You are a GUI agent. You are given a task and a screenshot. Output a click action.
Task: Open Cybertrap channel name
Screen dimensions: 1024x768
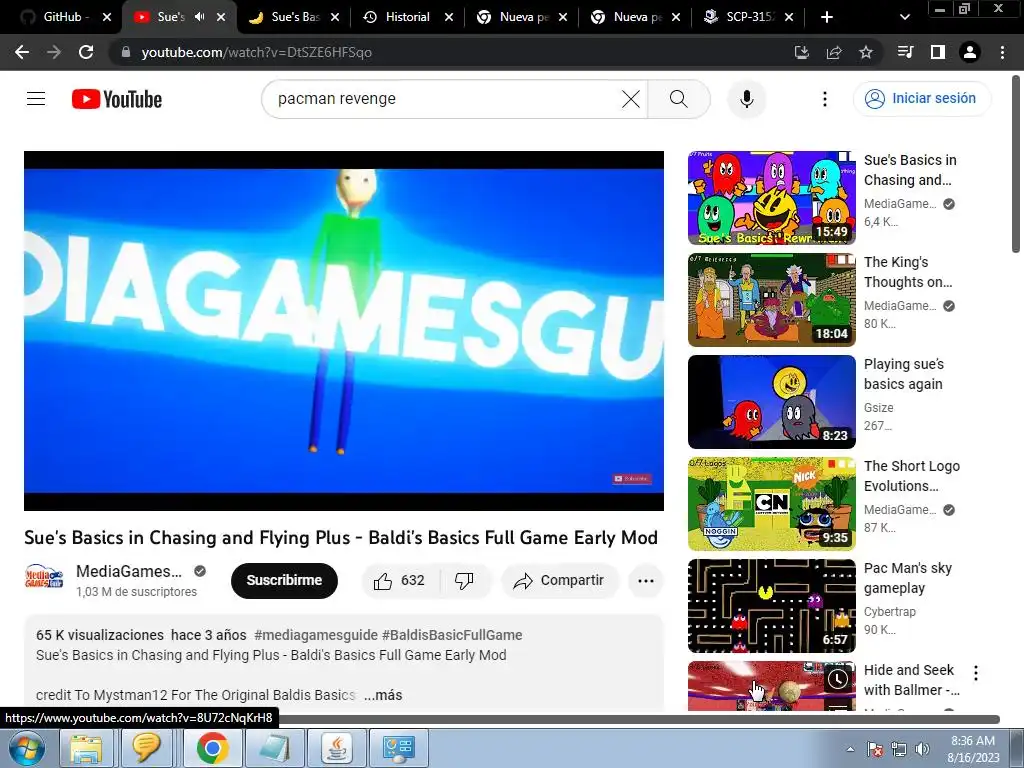(x=889, y=612)
